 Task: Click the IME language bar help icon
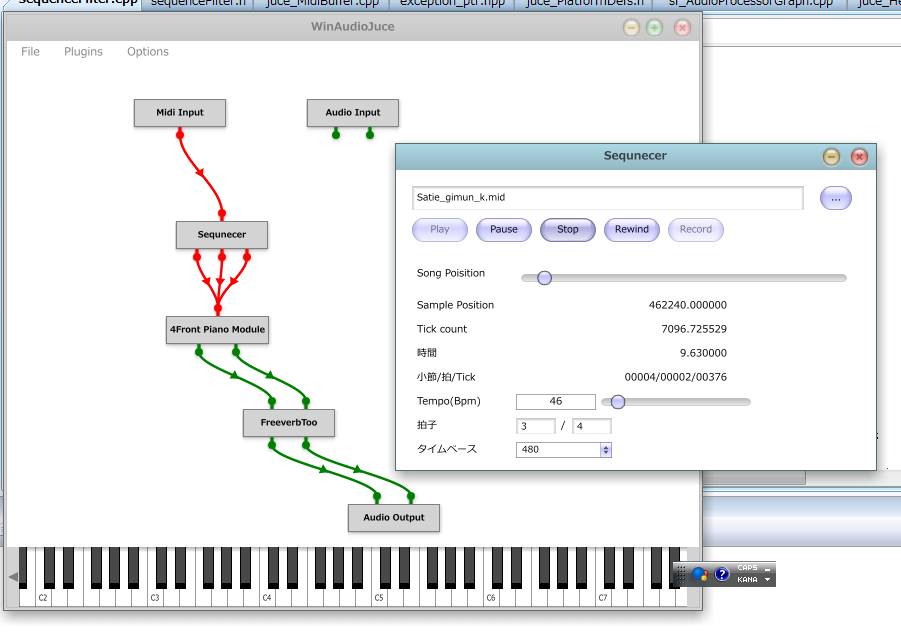click(x=722, y=575)
